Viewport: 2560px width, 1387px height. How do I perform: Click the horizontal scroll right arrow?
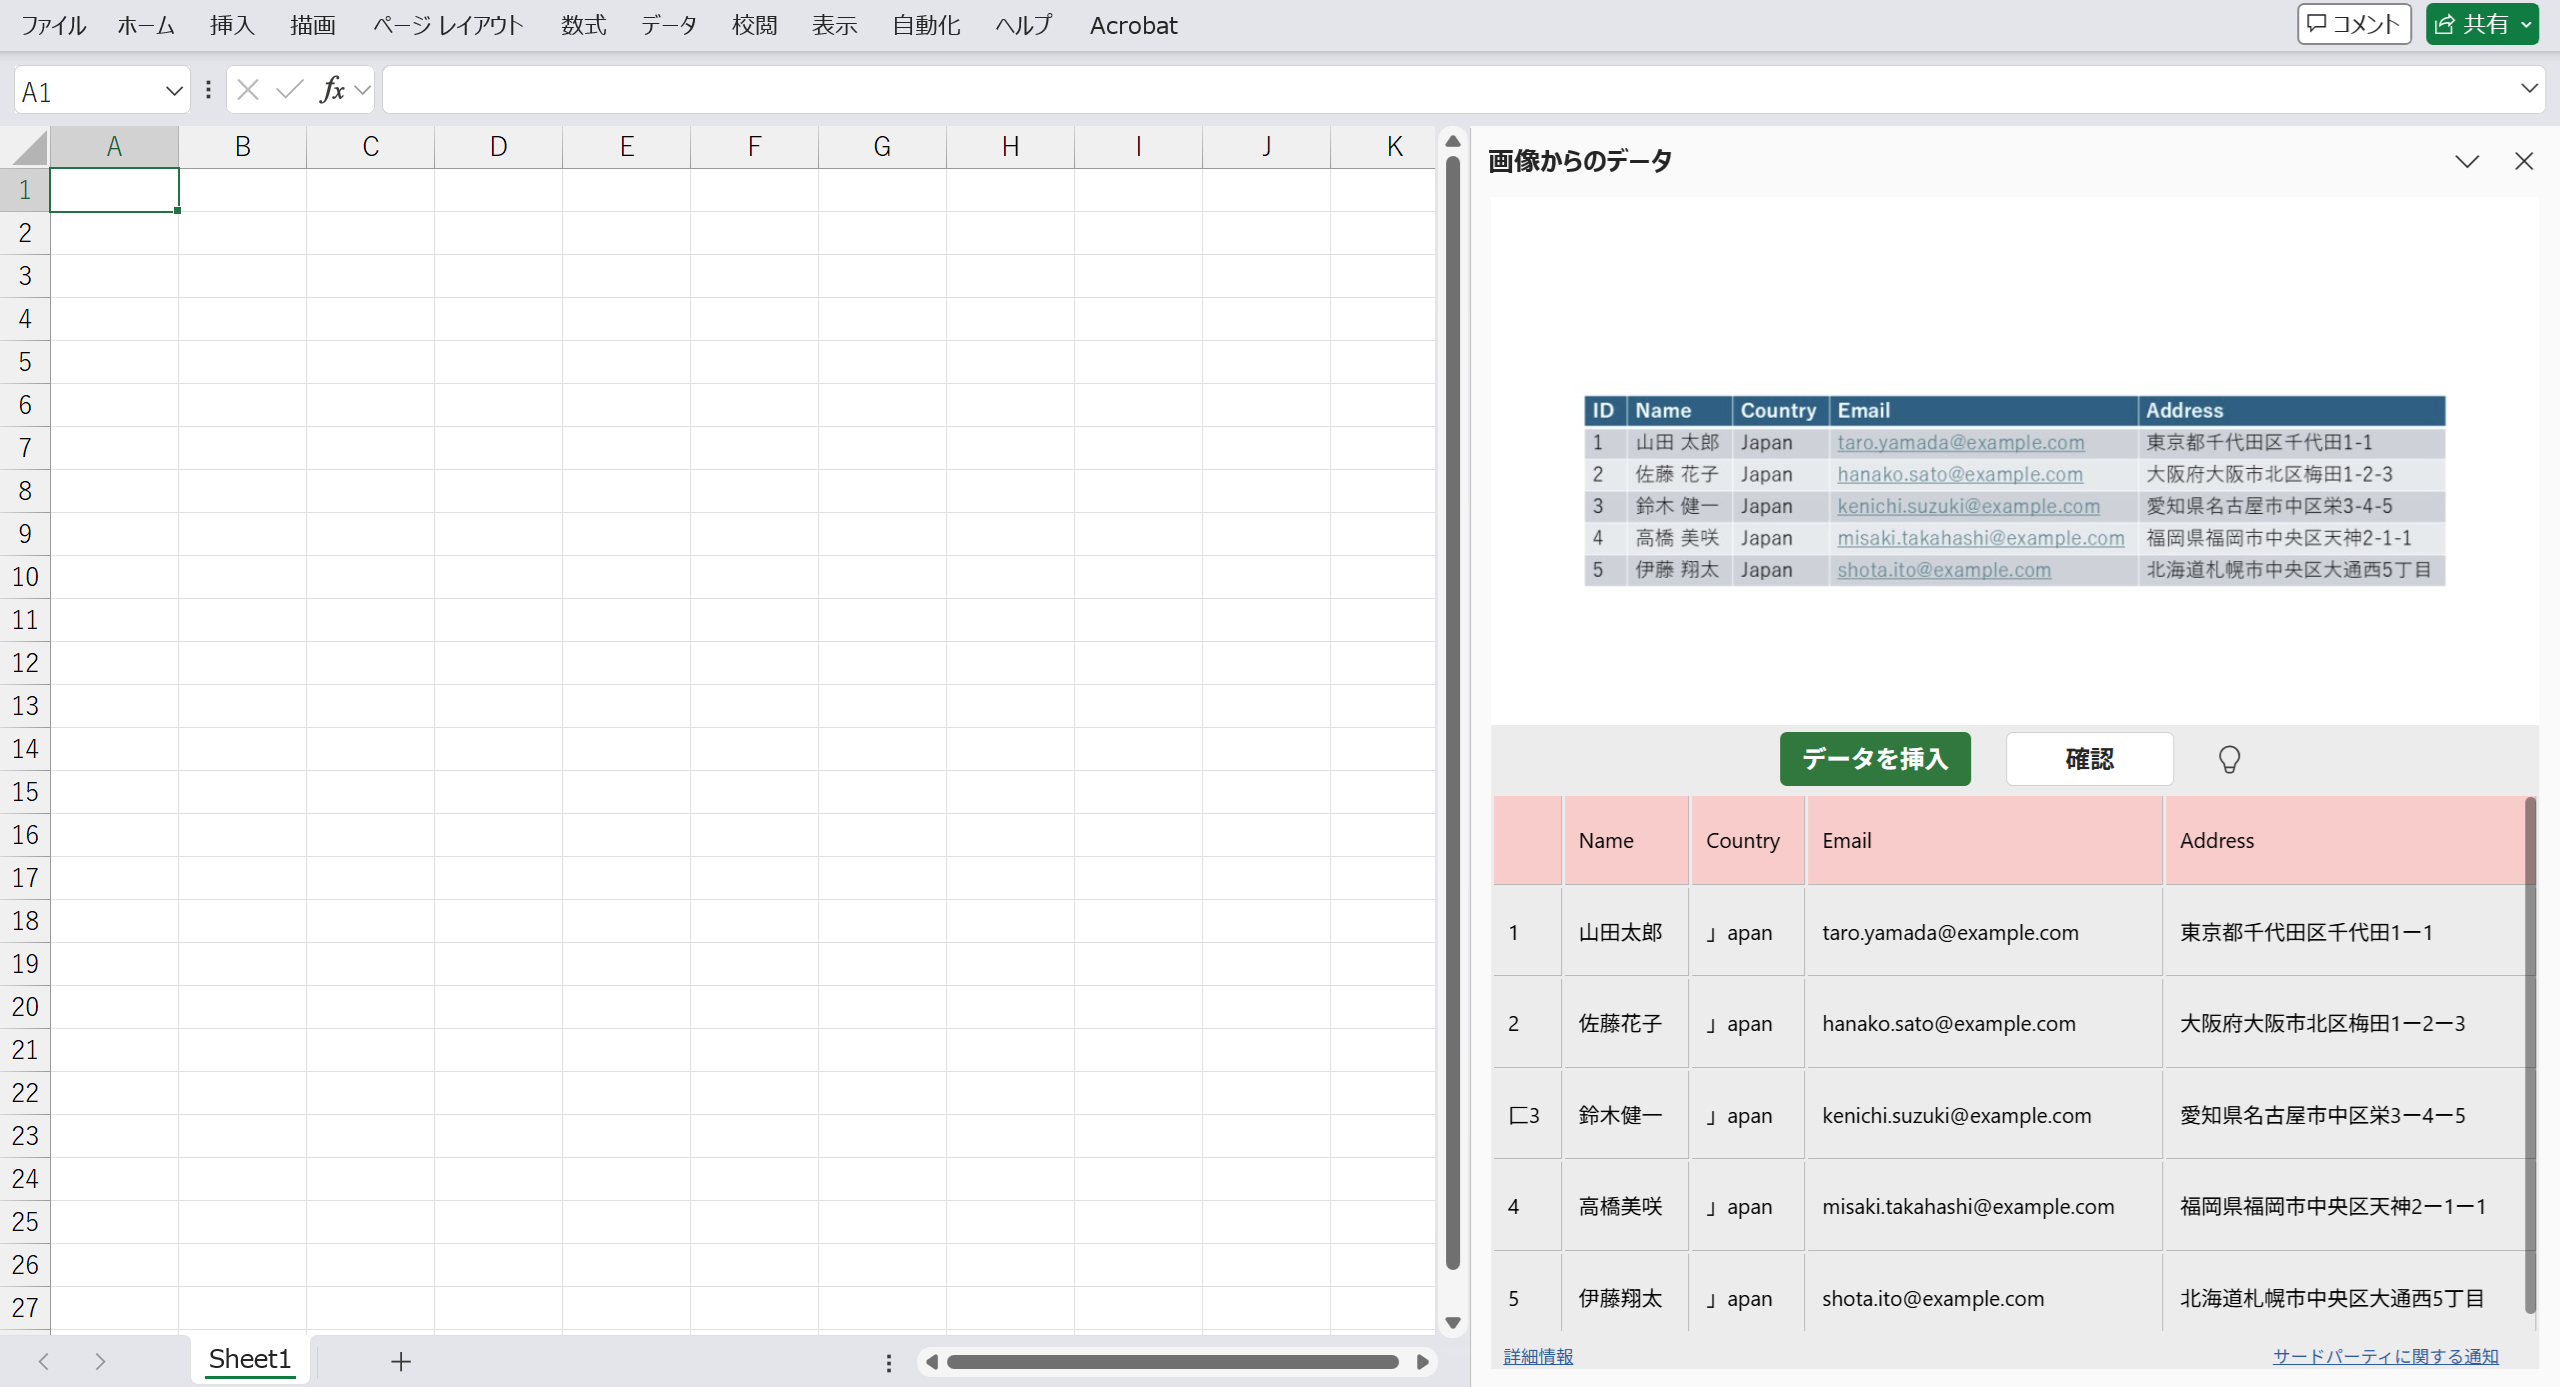point(1422,1362)
